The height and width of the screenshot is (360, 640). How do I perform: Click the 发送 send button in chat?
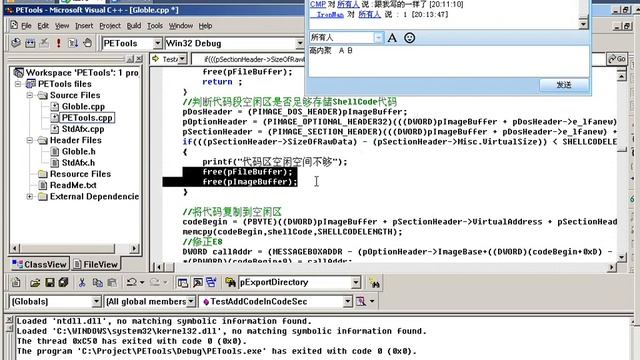pos(564,85)
